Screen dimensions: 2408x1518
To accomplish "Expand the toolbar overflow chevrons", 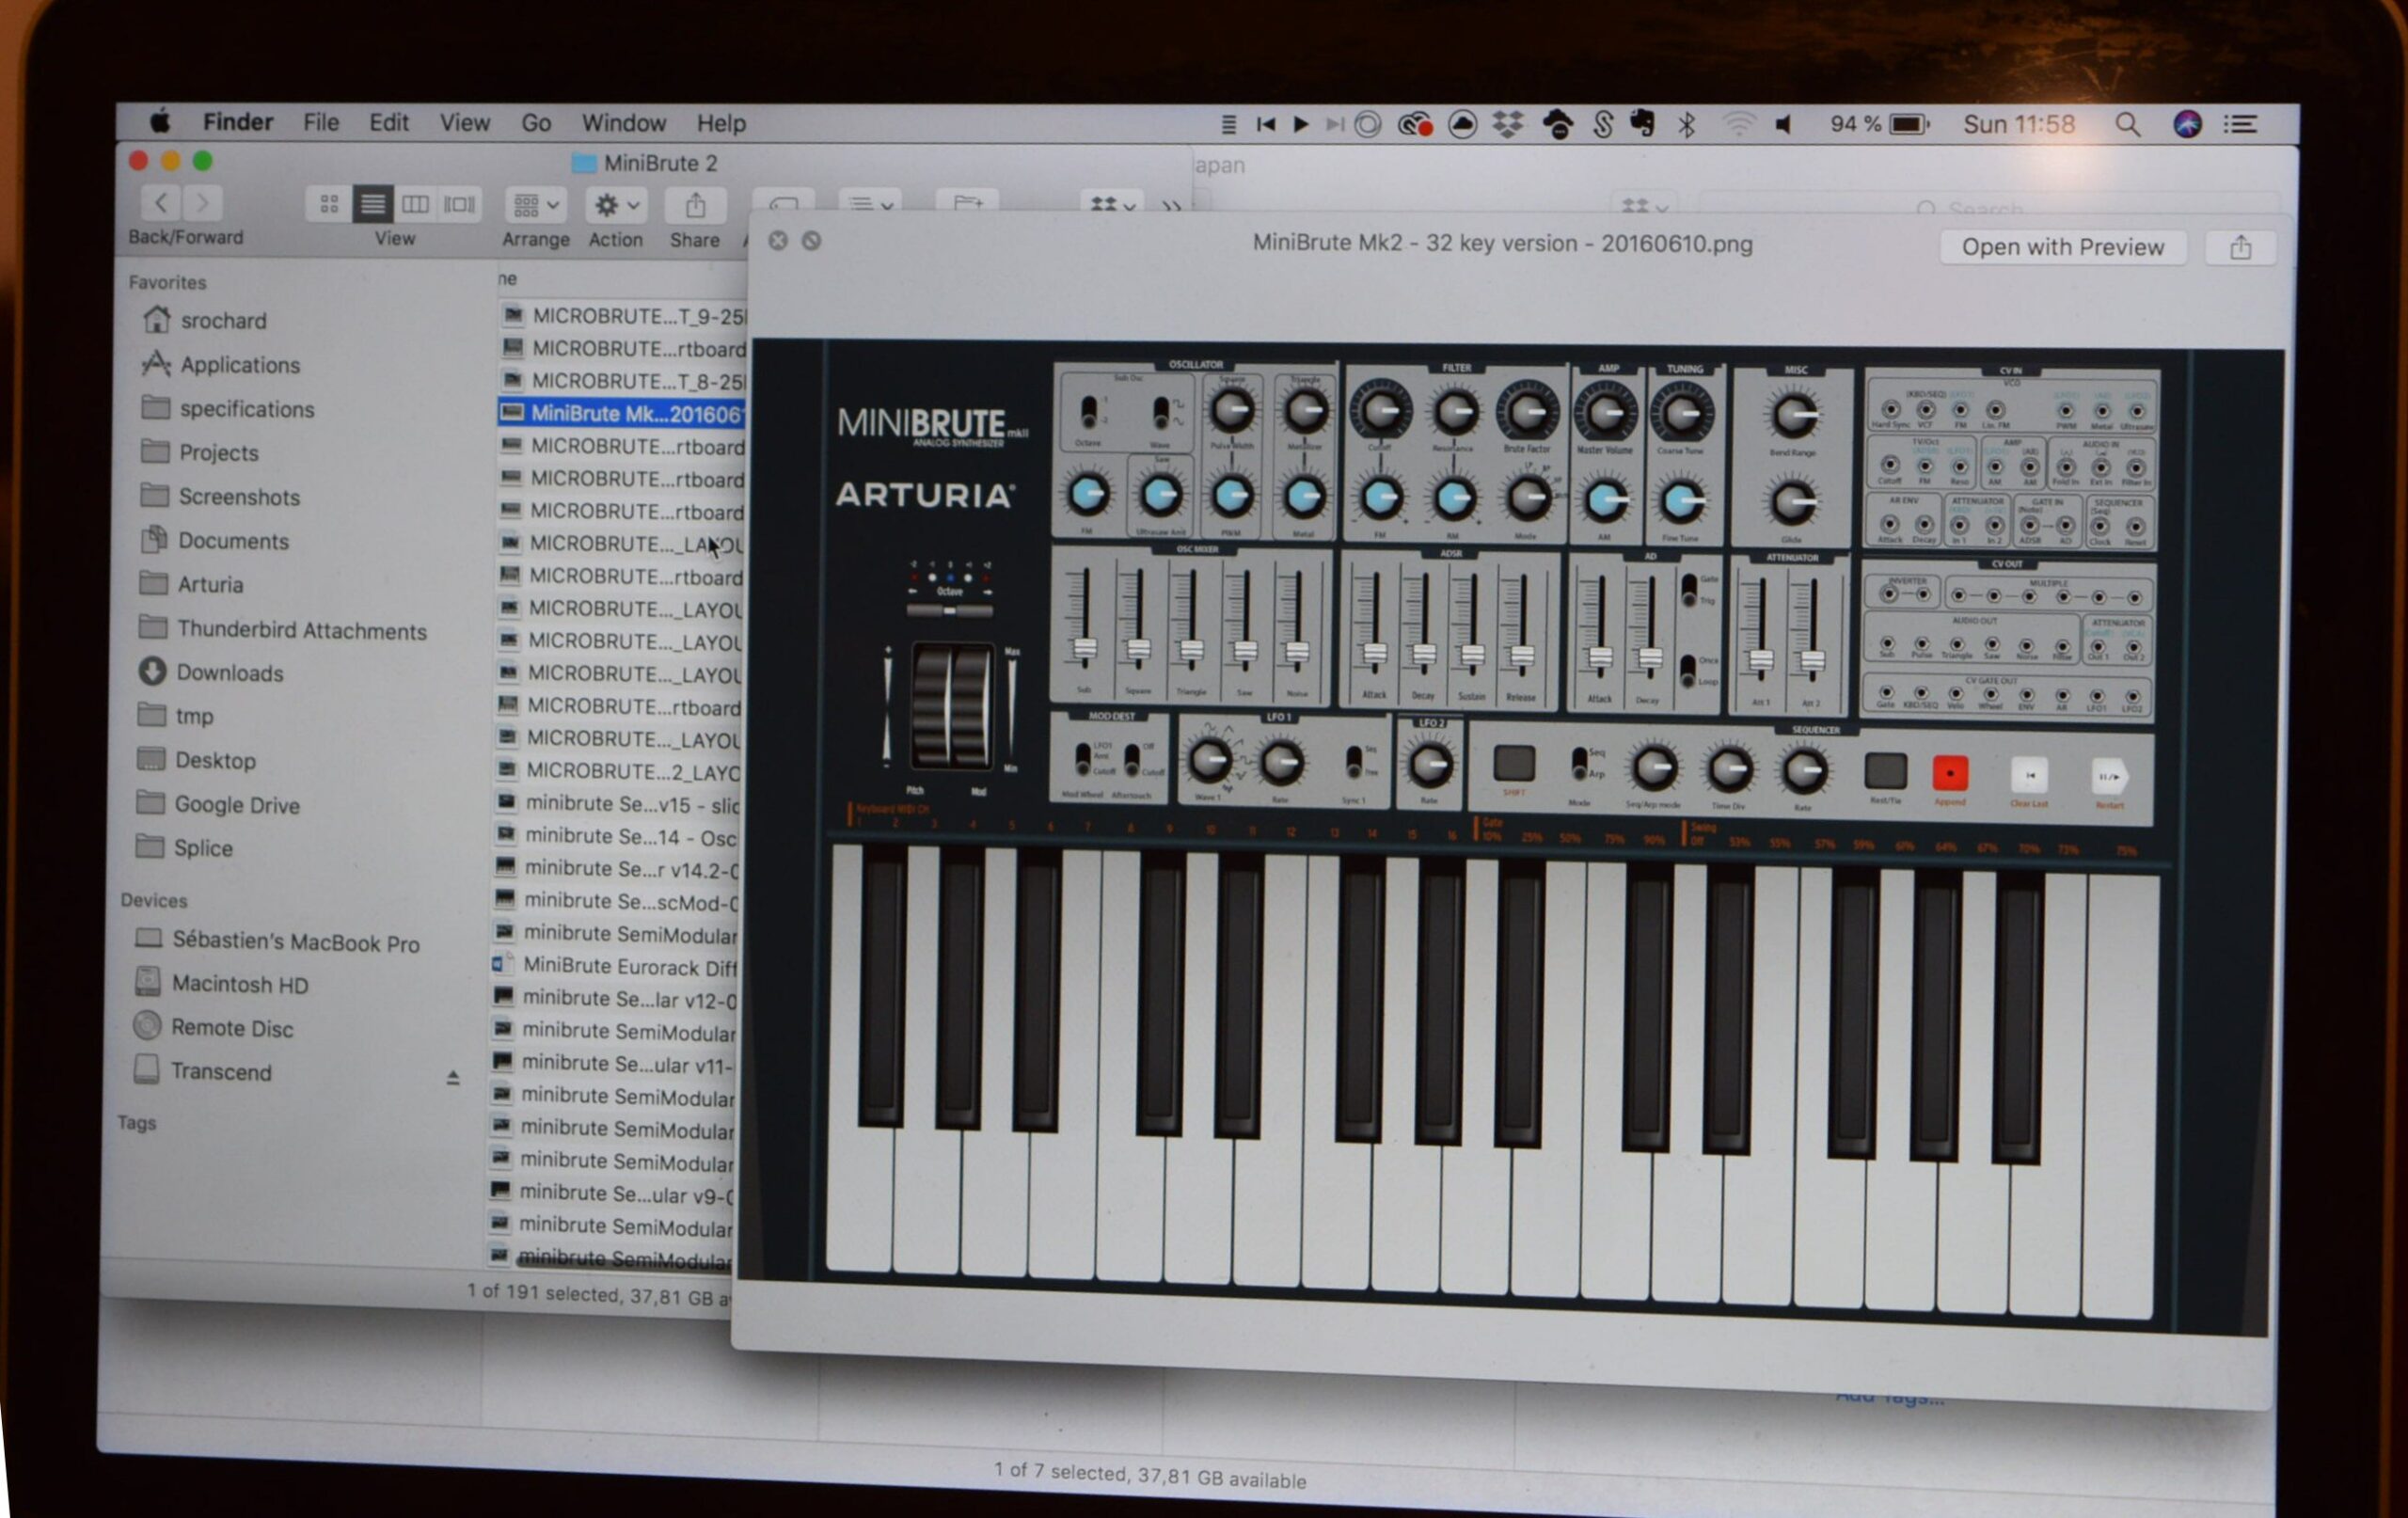I will coord(1171,206).
